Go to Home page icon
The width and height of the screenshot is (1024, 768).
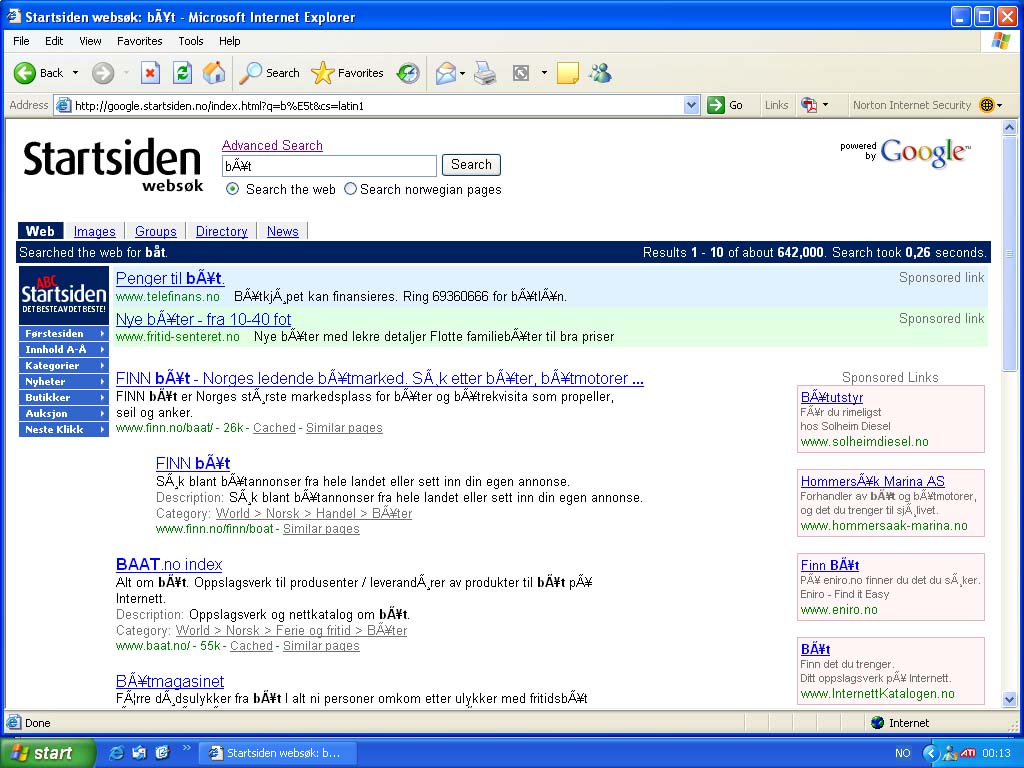tap(214, 73)
